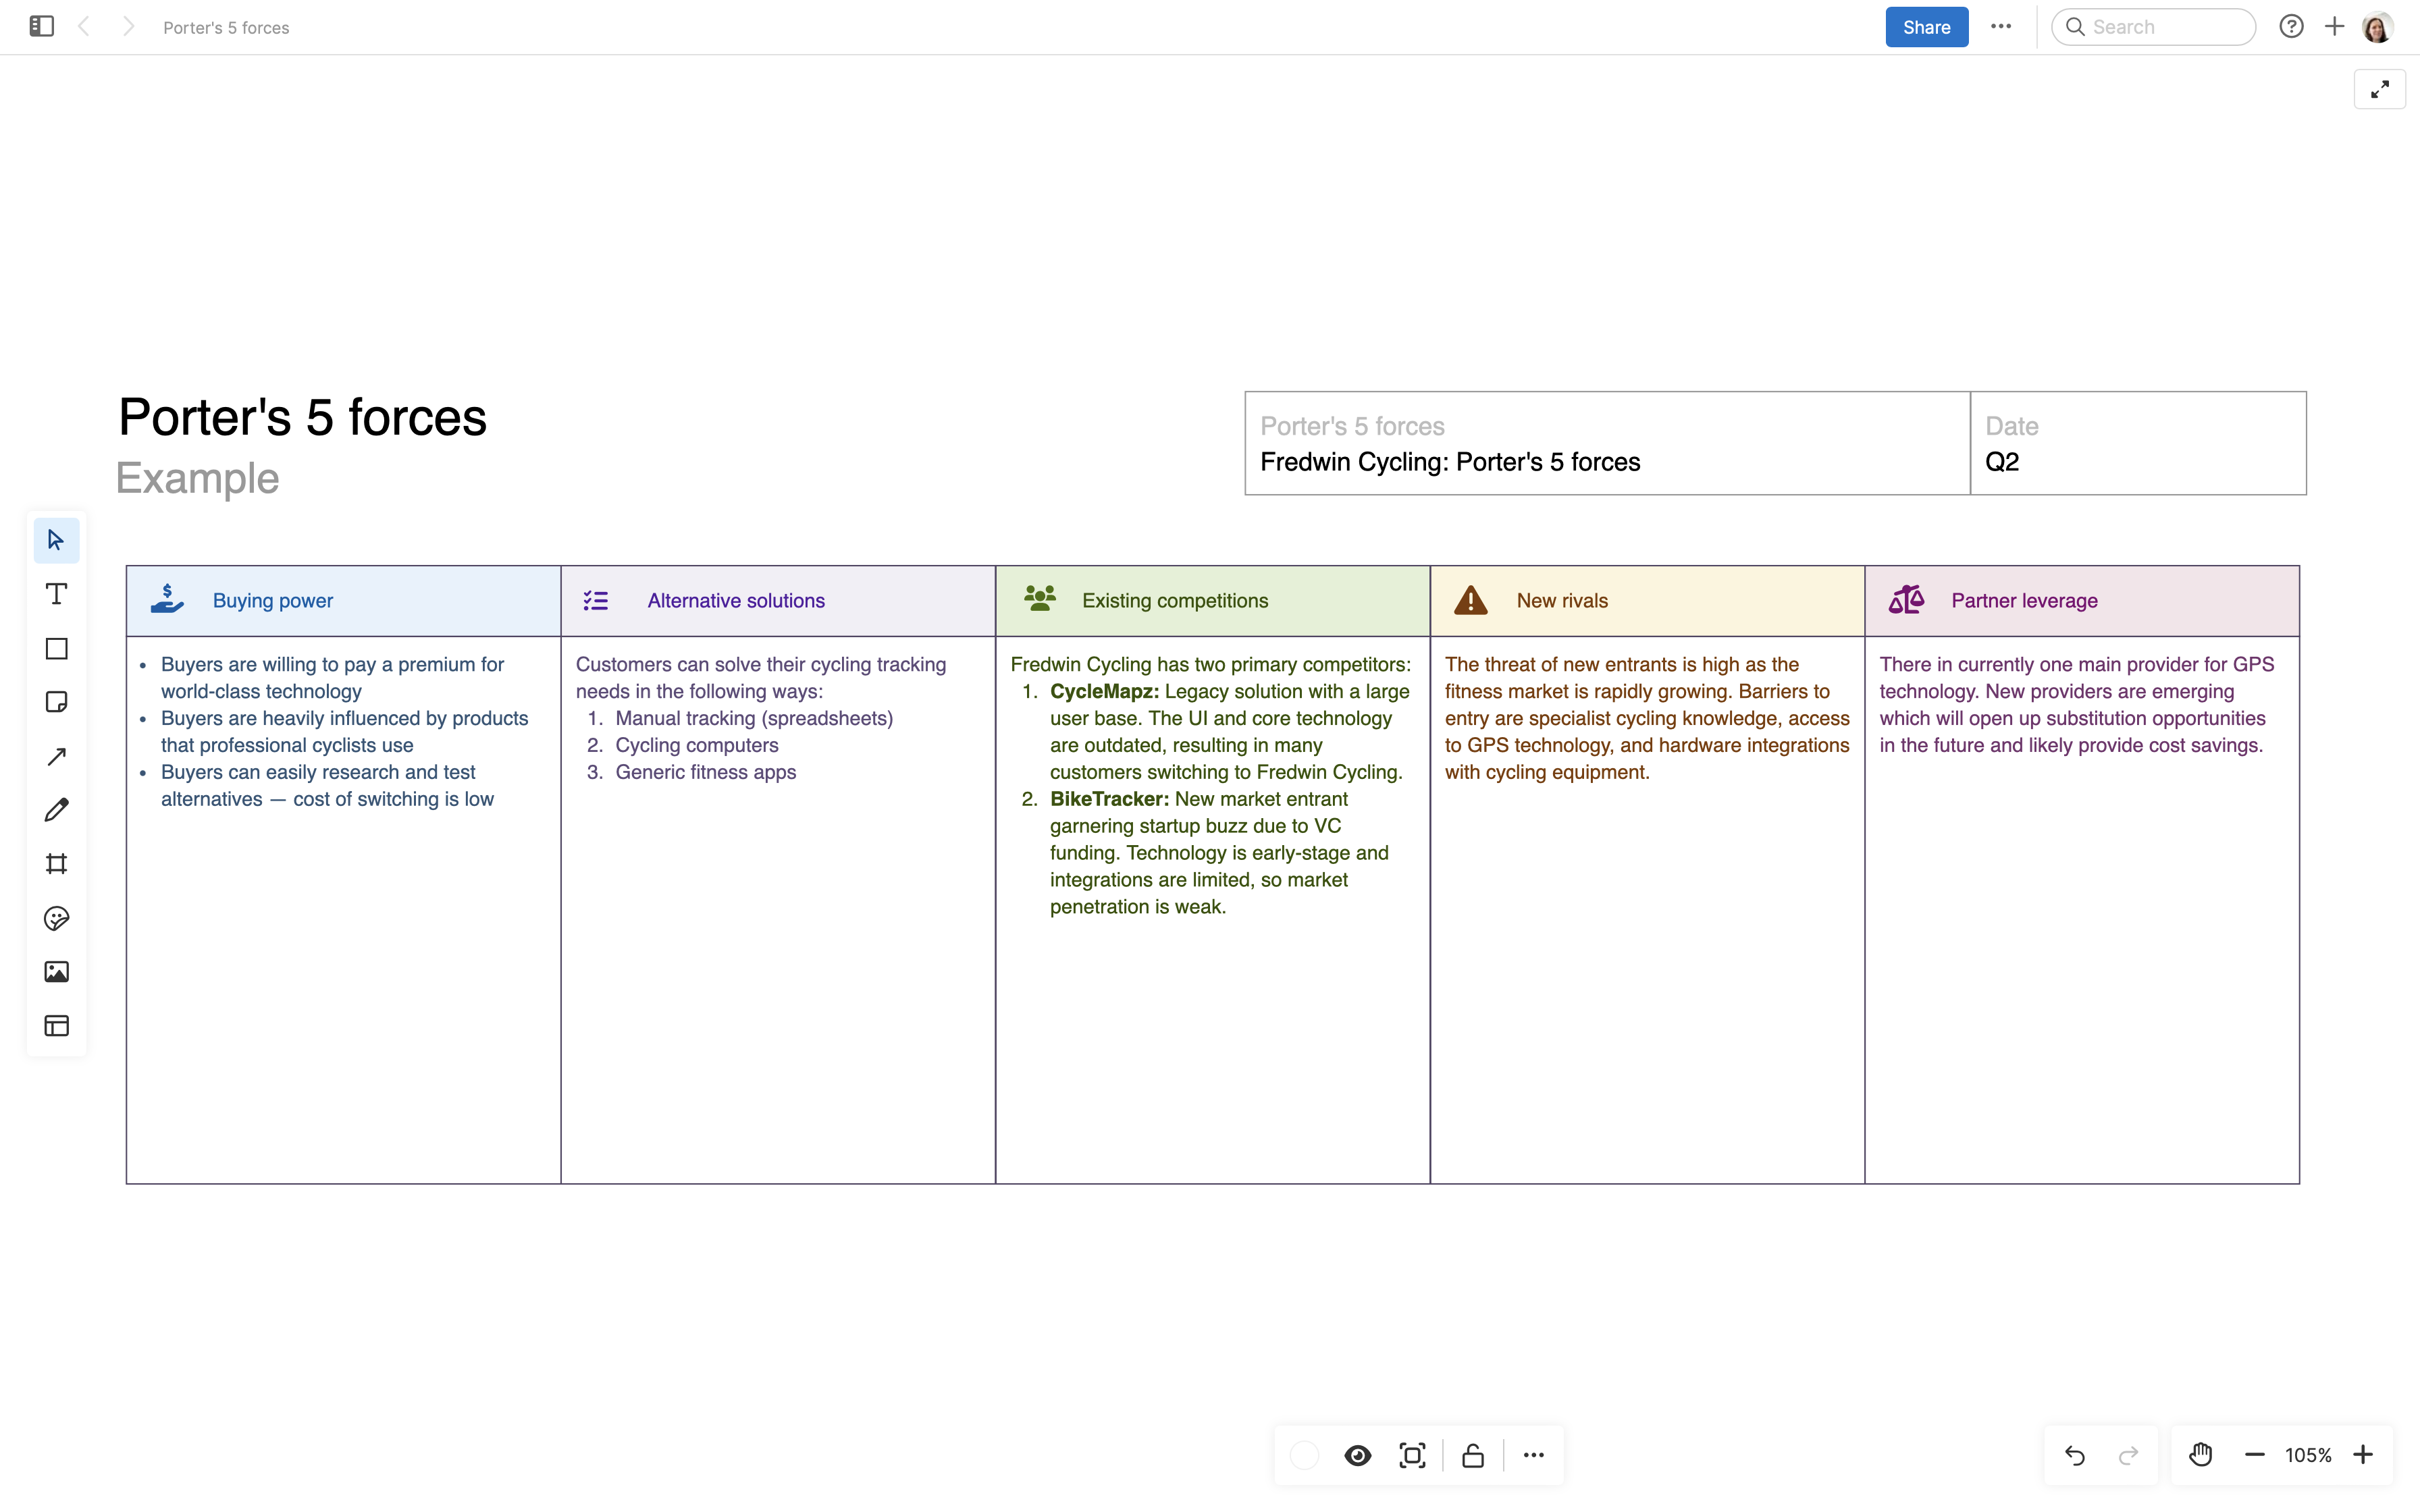Toggle the eye visibility button
2420x1512 pixels.
pos(1357,1455)
